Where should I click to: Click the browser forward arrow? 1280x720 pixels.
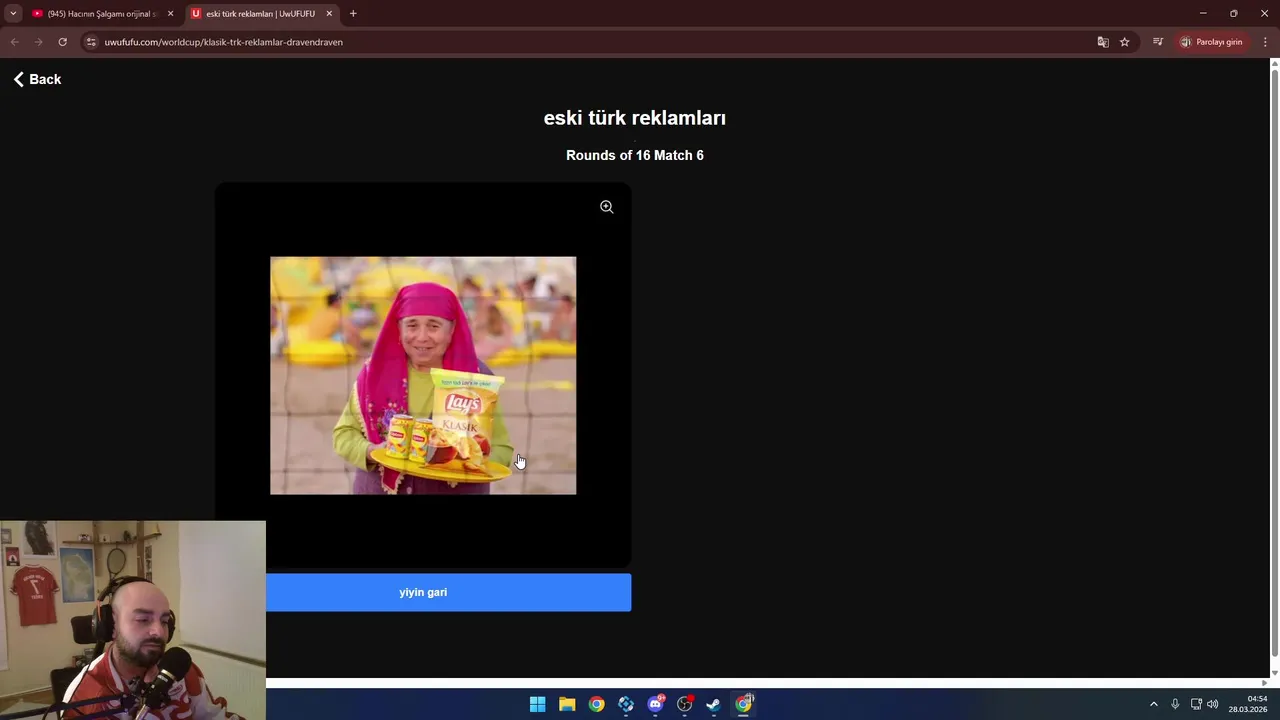(38, 42)
